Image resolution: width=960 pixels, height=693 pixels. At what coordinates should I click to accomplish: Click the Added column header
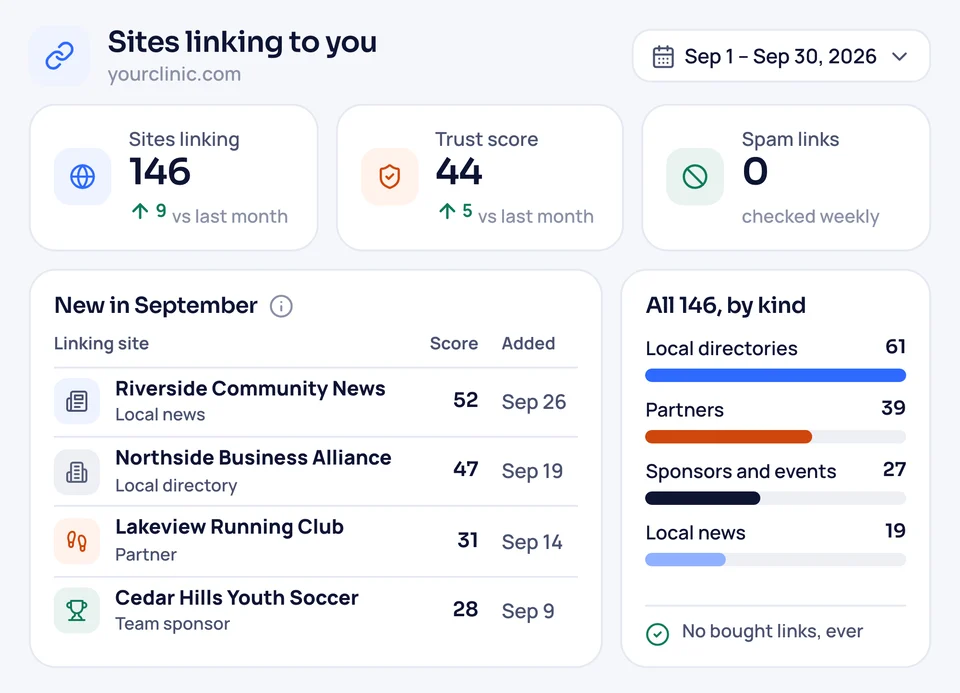pos(528,343)
